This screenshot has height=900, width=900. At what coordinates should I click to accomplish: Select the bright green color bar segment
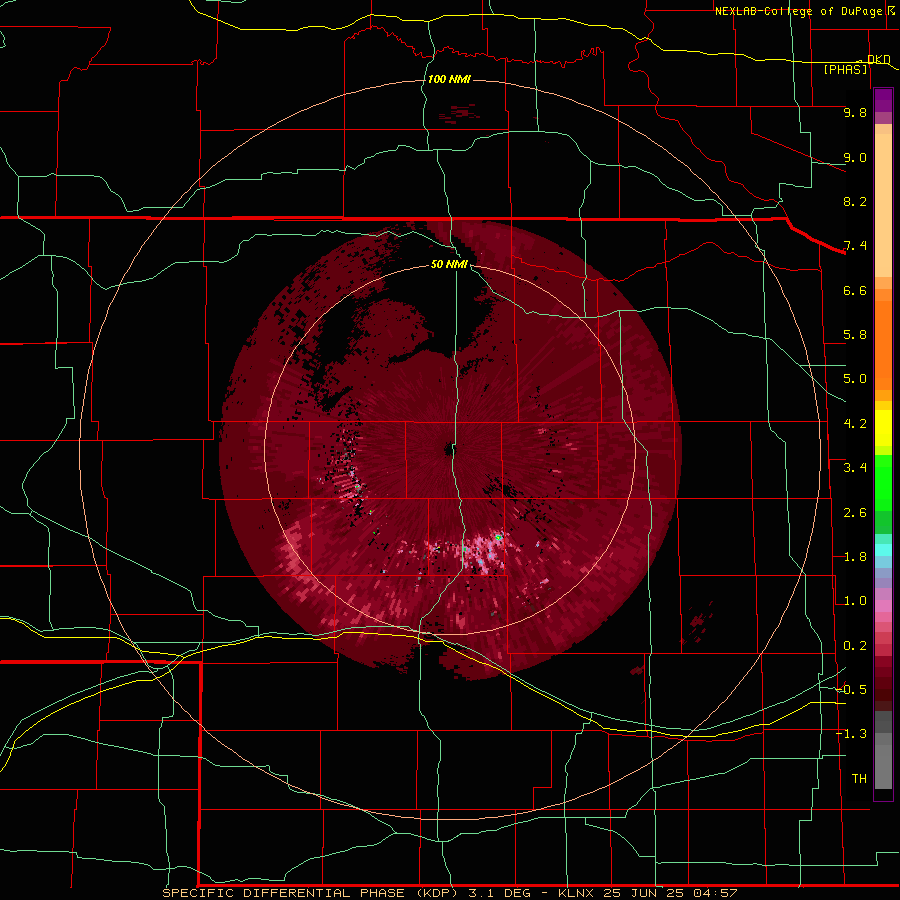click(x=883, y=482)
